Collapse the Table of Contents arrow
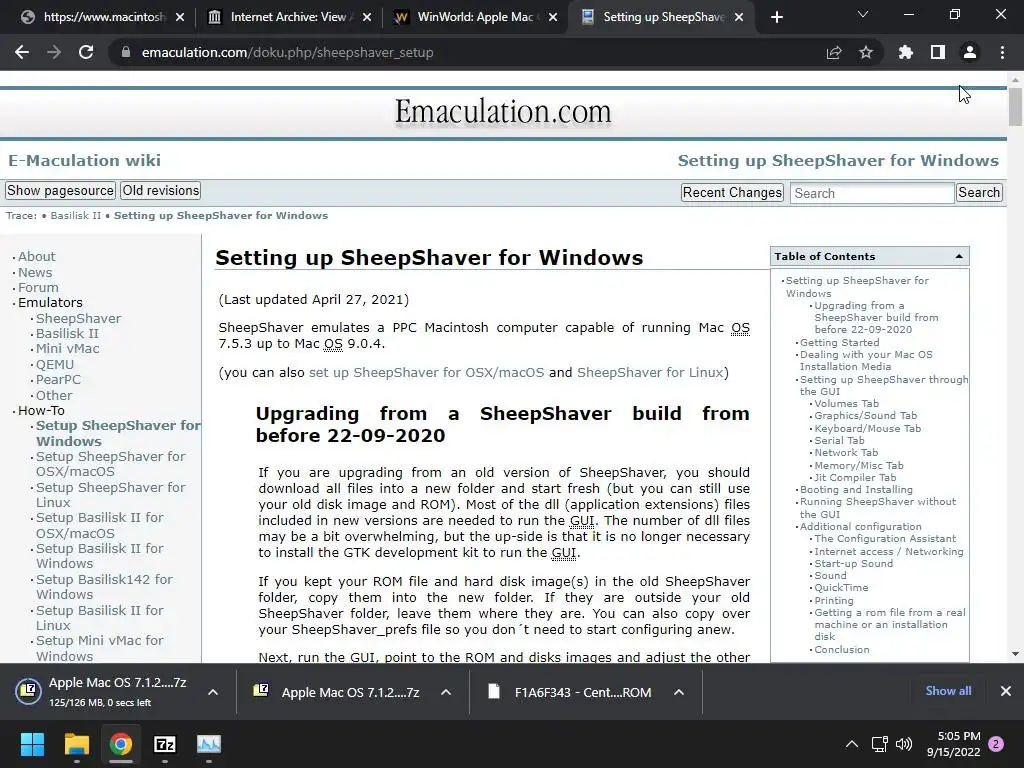 [x=959, y=257]
